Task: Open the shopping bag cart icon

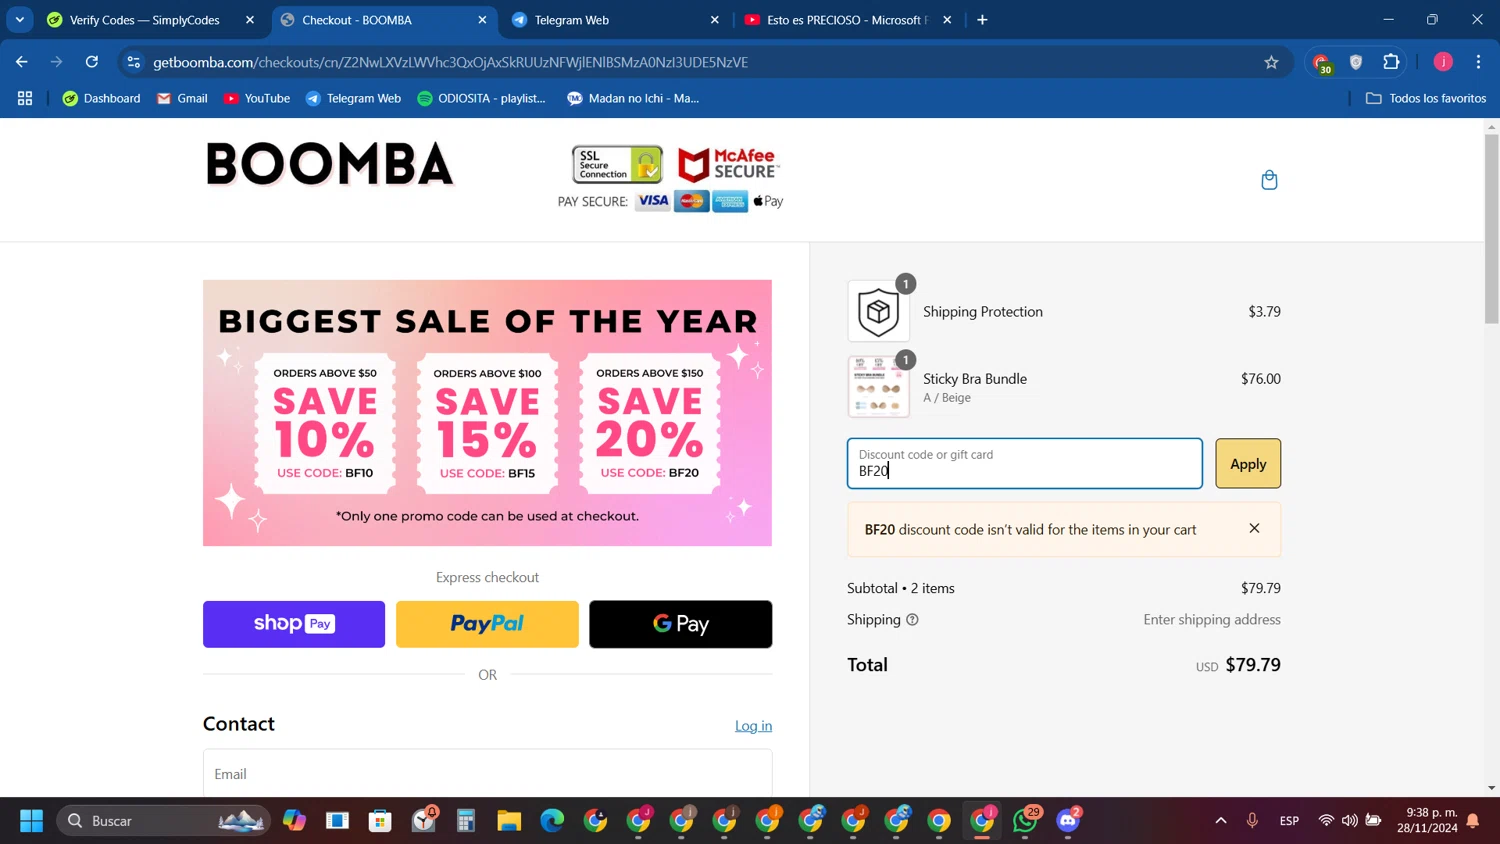Action: tap(1269, 180)
